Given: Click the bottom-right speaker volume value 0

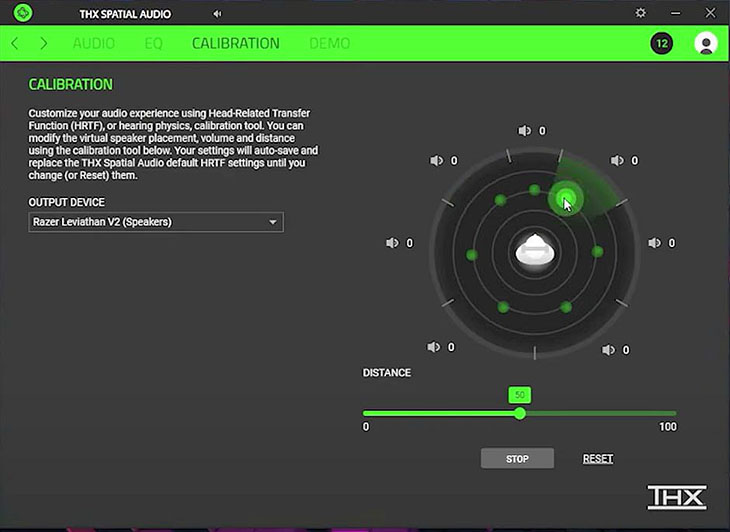Looking at the screenshot, I should (626, 350).
